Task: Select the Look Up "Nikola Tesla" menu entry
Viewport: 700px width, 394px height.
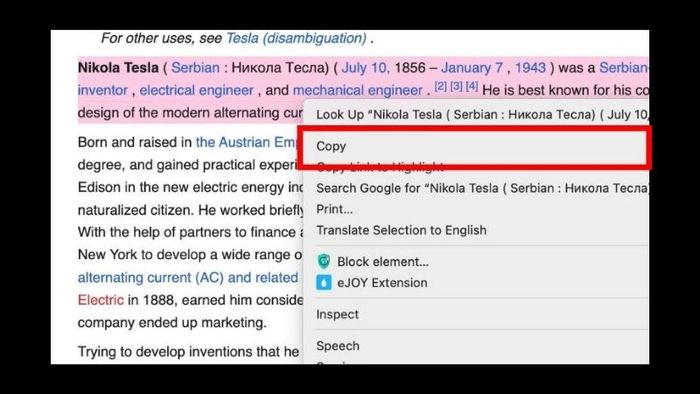Action: (476, 115)
